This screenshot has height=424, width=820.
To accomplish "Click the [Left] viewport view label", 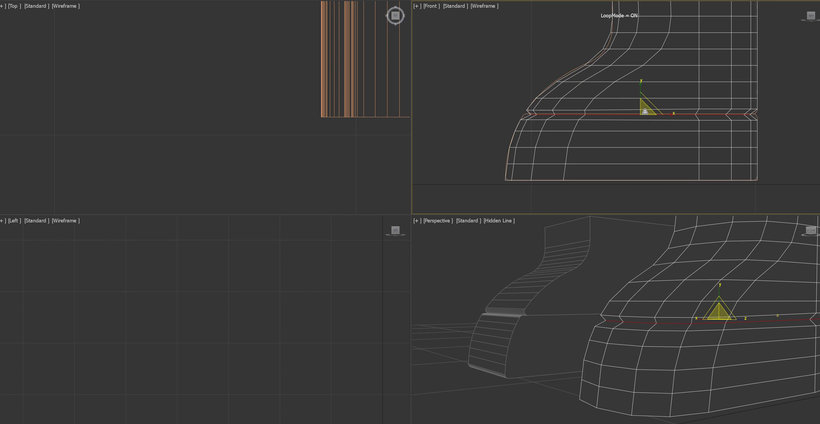I will point(13,220).
